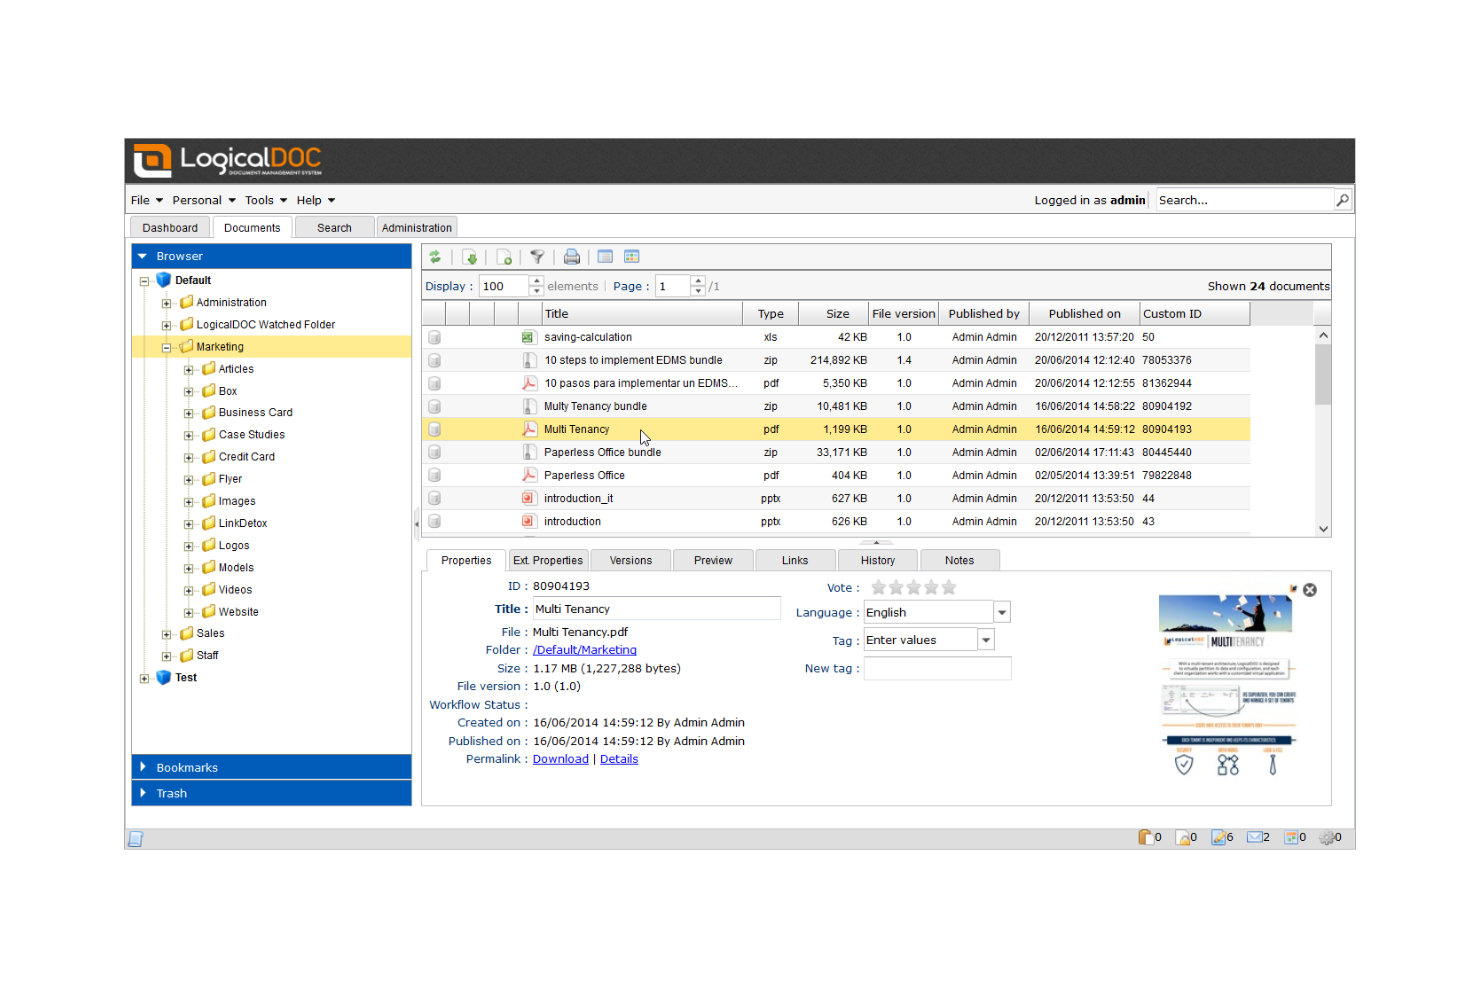Open the History tab
The image size is (1480, 987).
[878, 560]
